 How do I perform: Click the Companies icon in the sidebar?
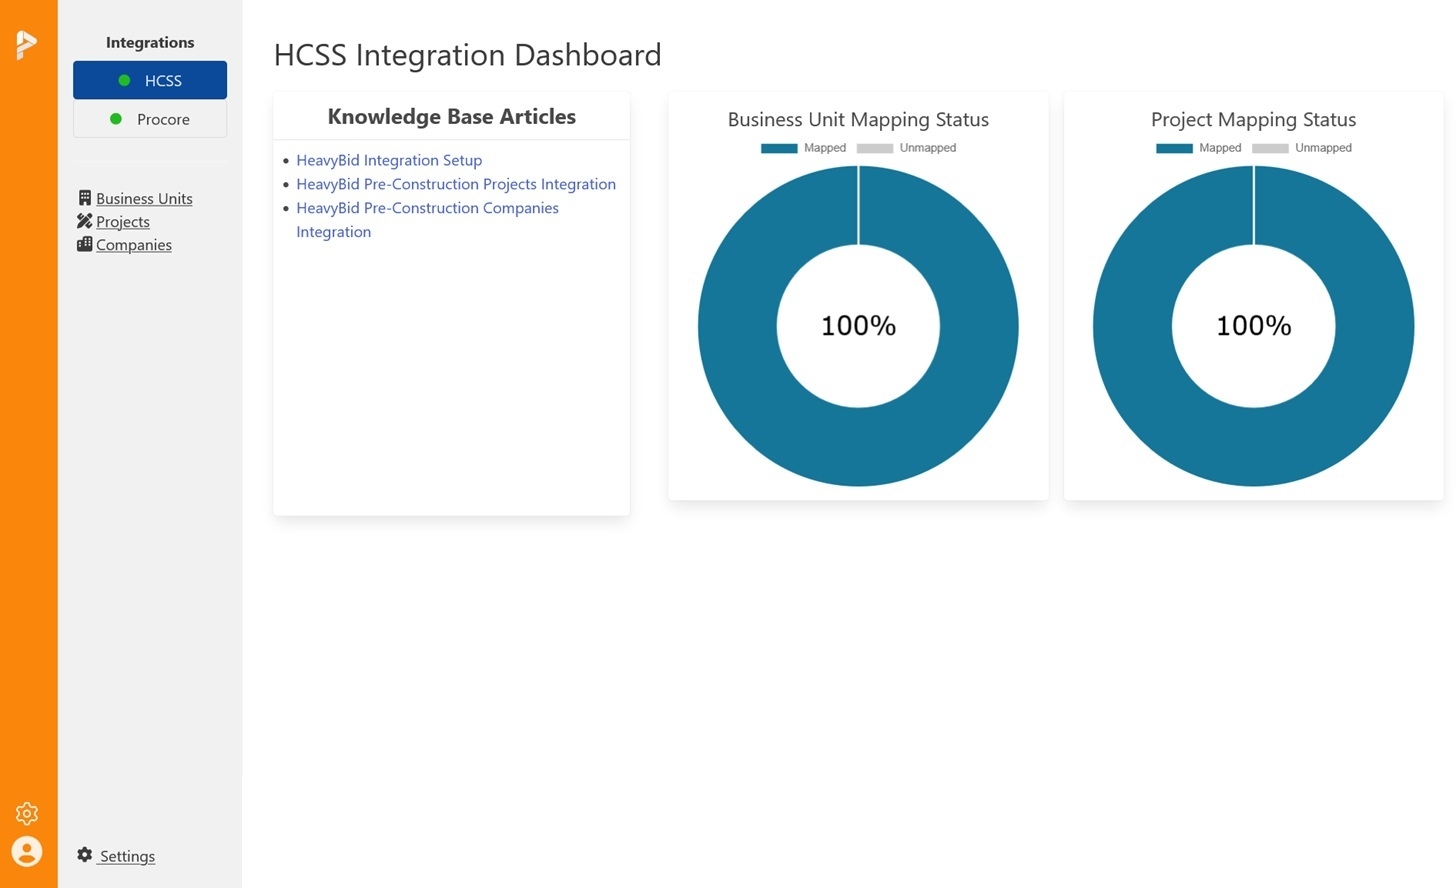85,244
